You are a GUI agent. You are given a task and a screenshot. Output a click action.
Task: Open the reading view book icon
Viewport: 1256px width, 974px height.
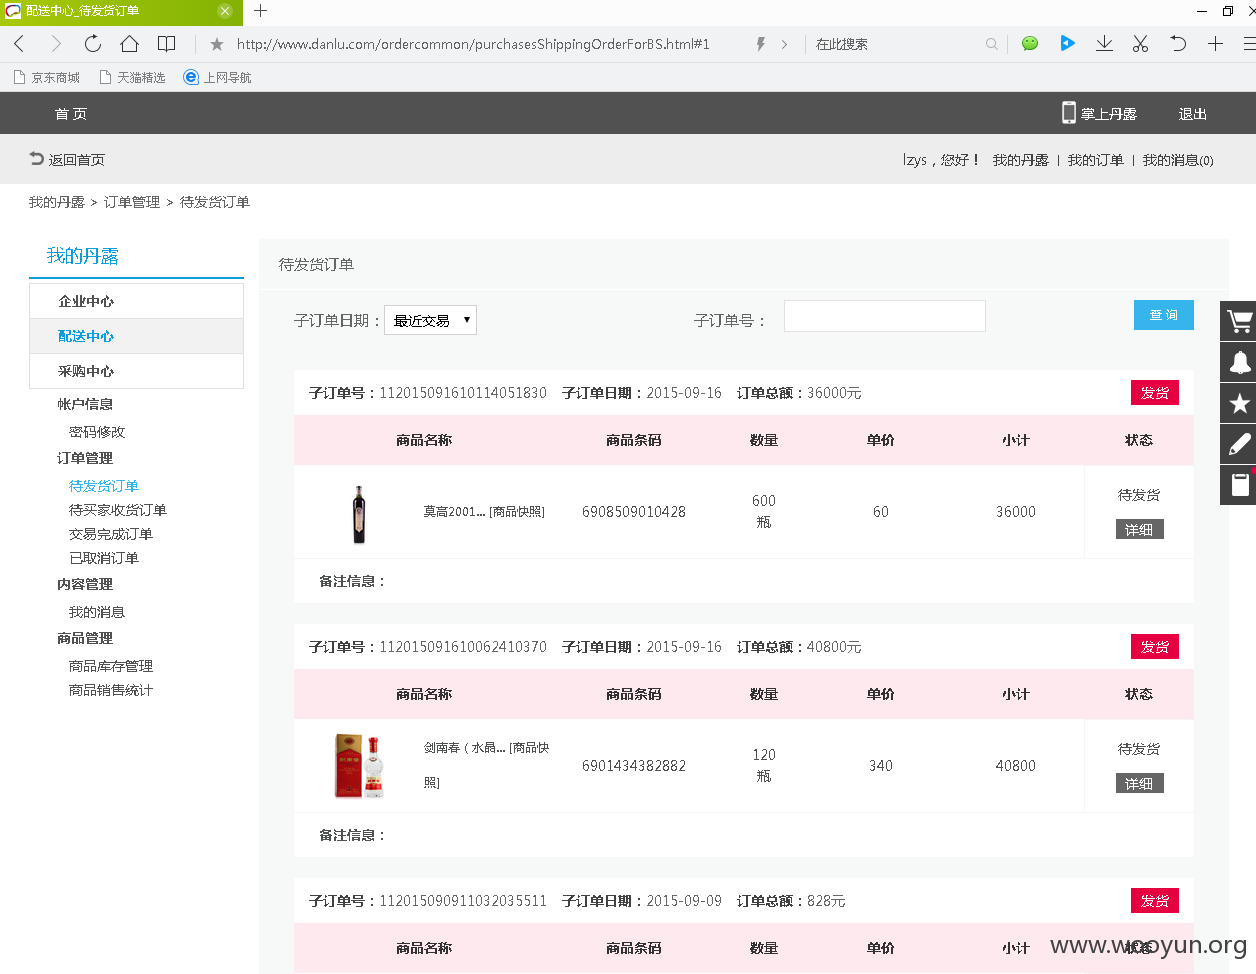click(x=167, y=43)
